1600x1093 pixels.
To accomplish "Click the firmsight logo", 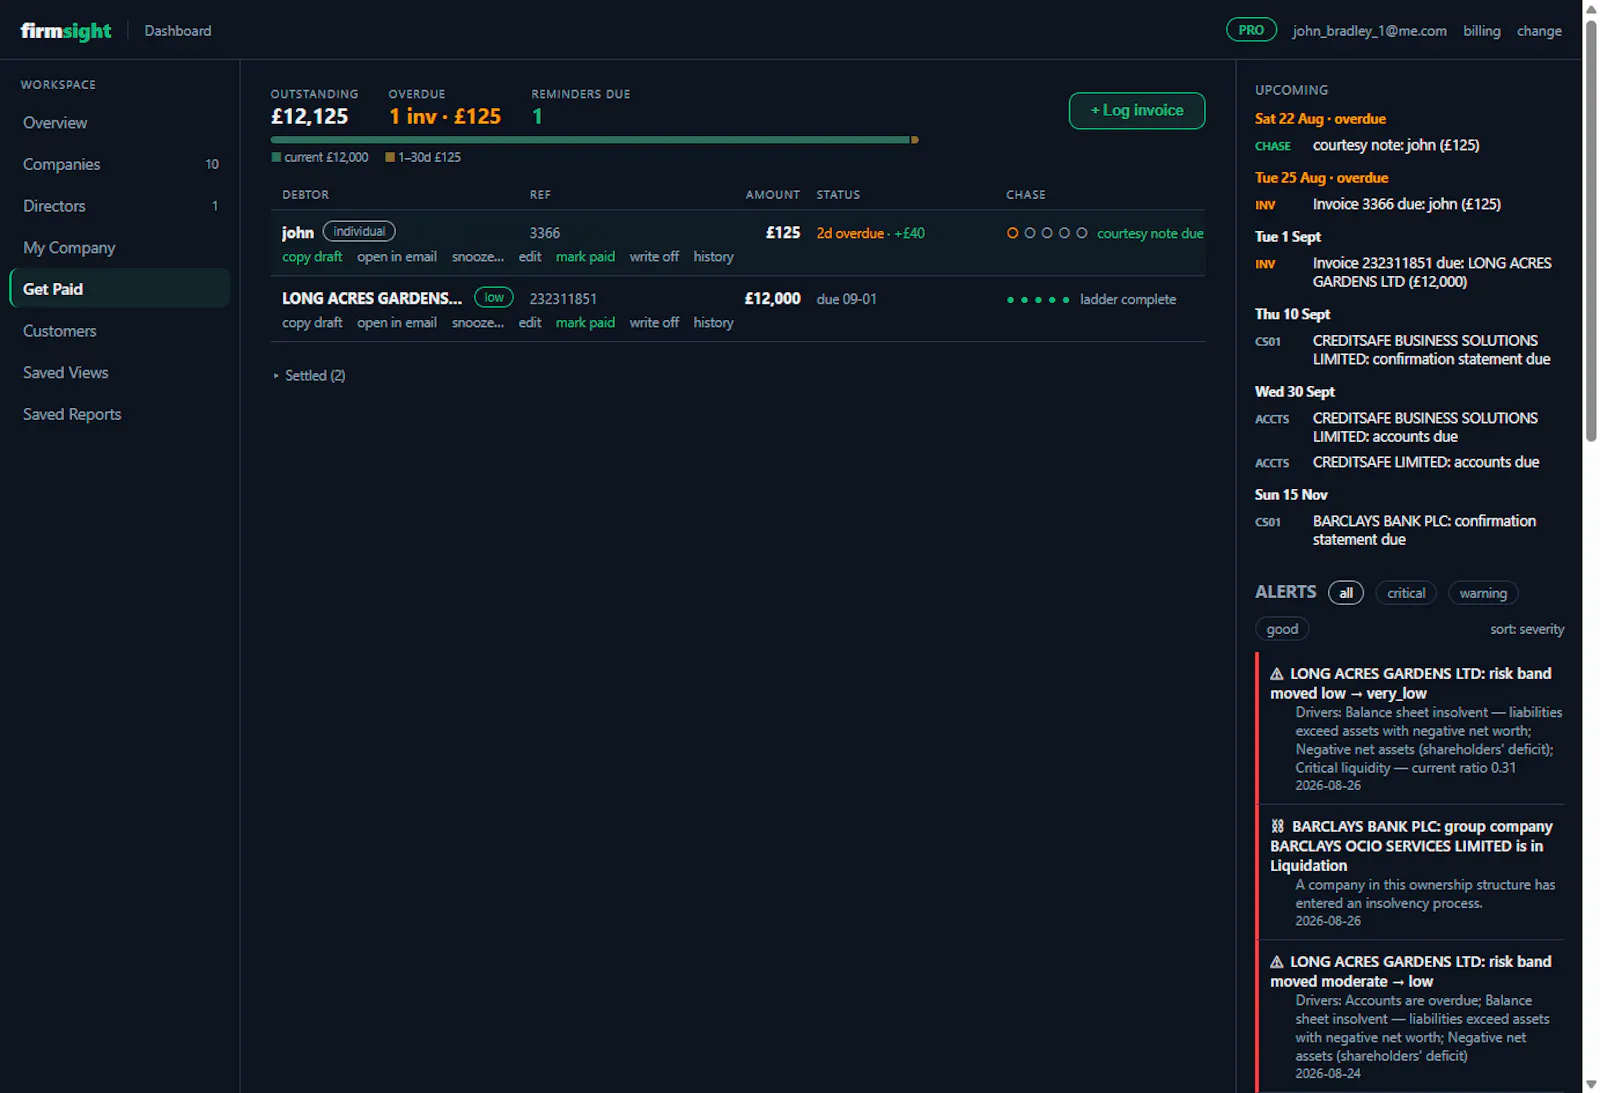I will (66, 31).
